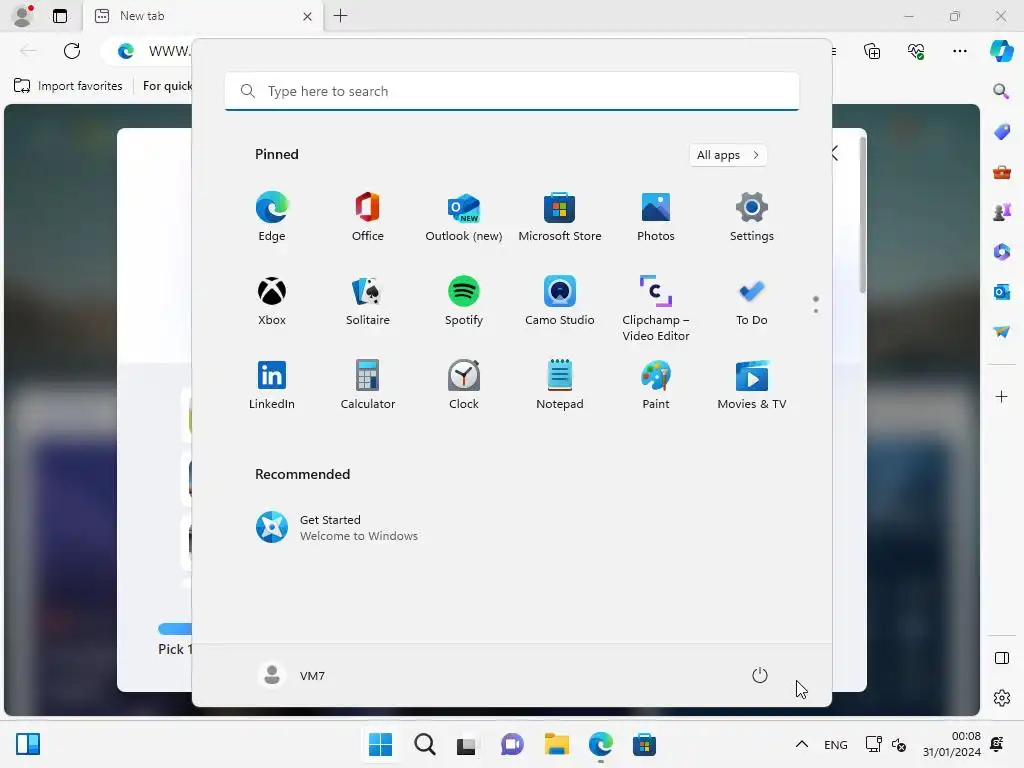Open the Chat icon on taskbar
This screenshot has height=768, width=1024.
(512, 744)
